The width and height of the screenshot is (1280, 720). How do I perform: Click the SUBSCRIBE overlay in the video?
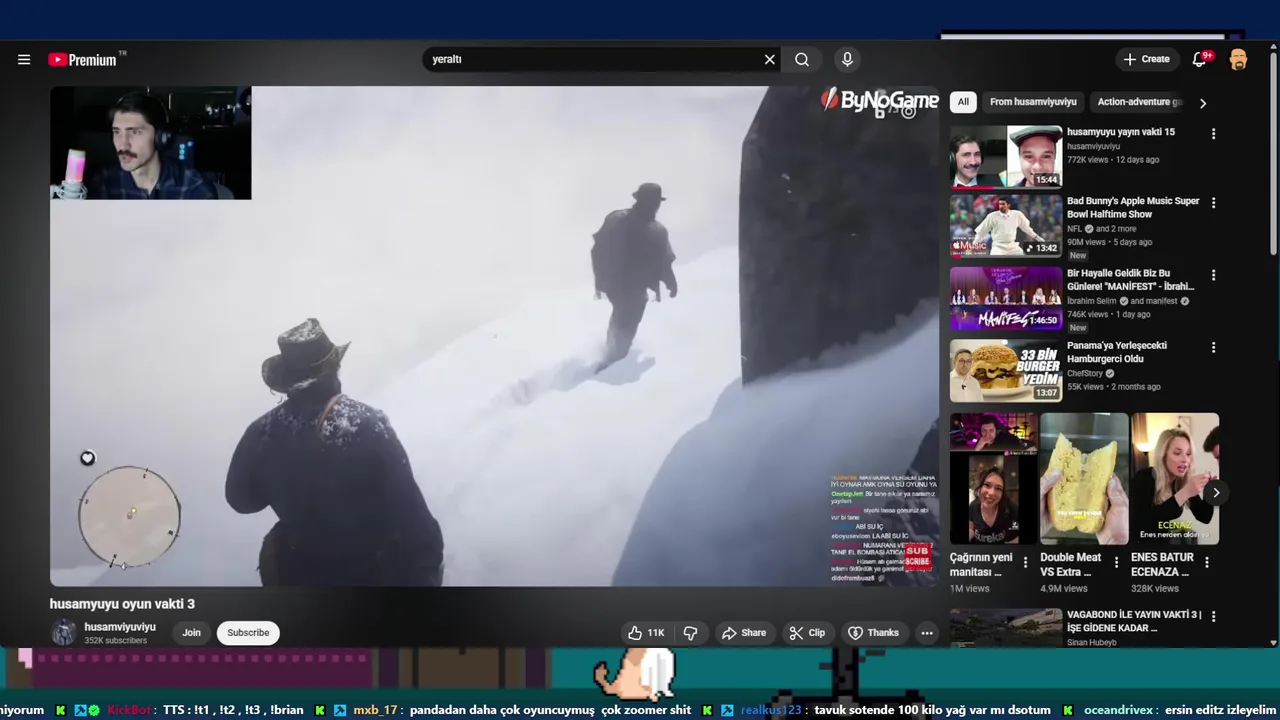tap(917, 556)
